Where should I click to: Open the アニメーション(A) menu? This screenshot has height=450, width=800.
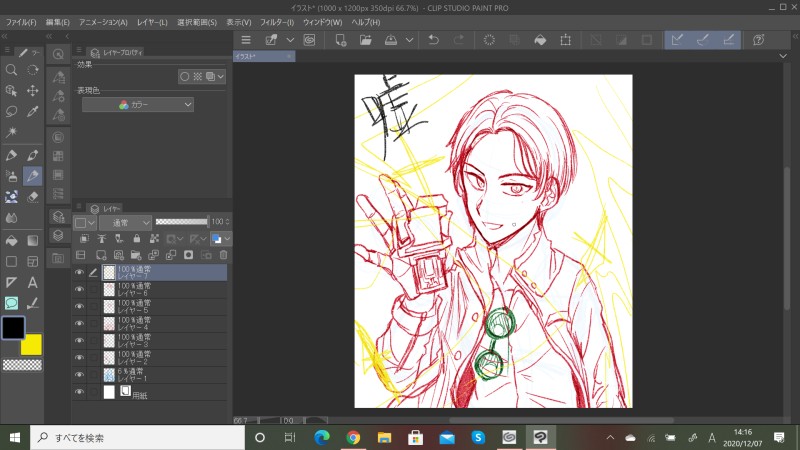coord(103,22)
